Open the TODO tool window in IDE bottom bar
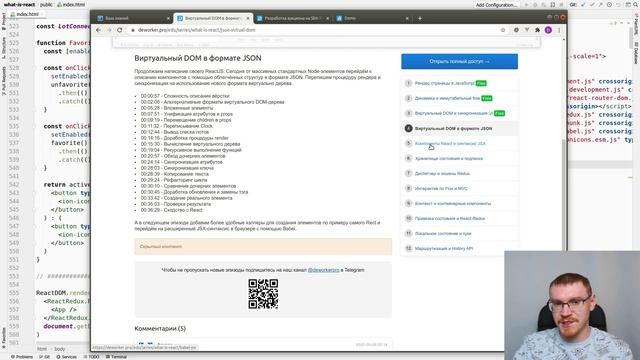Viewport: 640px width, 360px height. pos(91,357)
